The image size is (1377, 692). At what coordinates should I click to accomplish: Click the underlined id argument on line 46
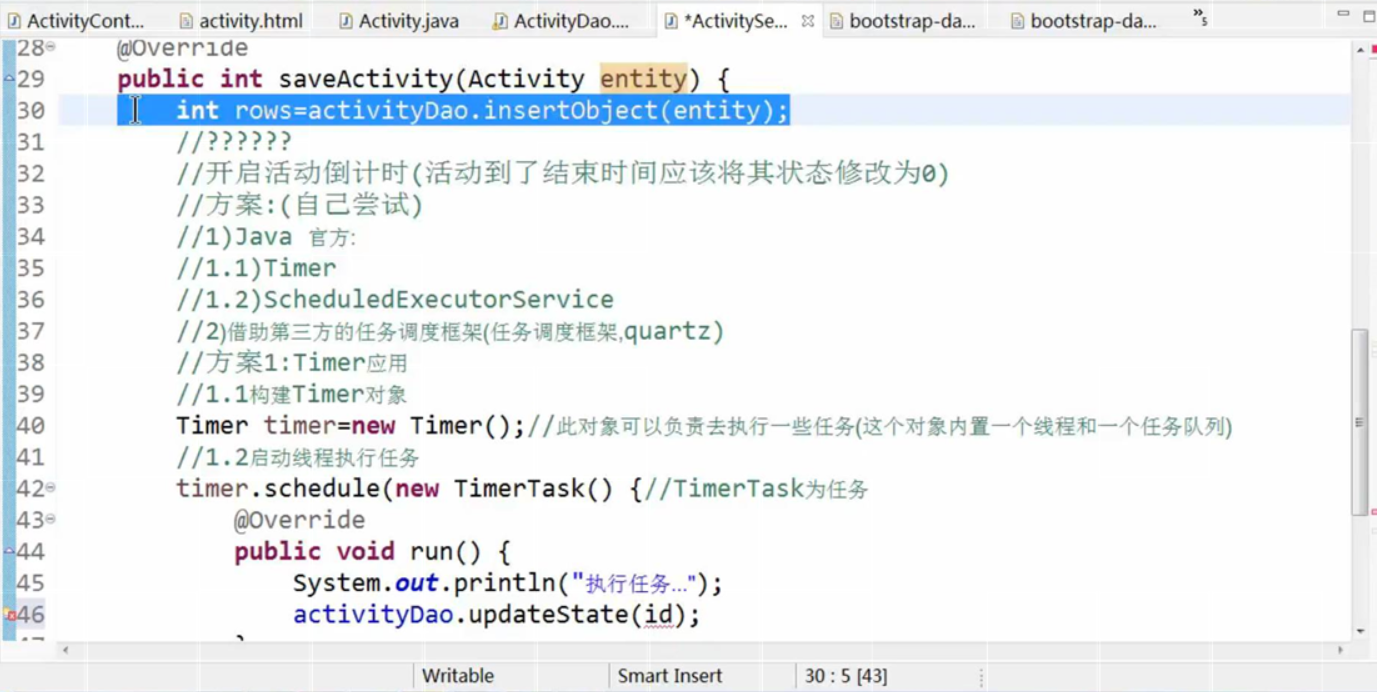click(x=658, y=614)
